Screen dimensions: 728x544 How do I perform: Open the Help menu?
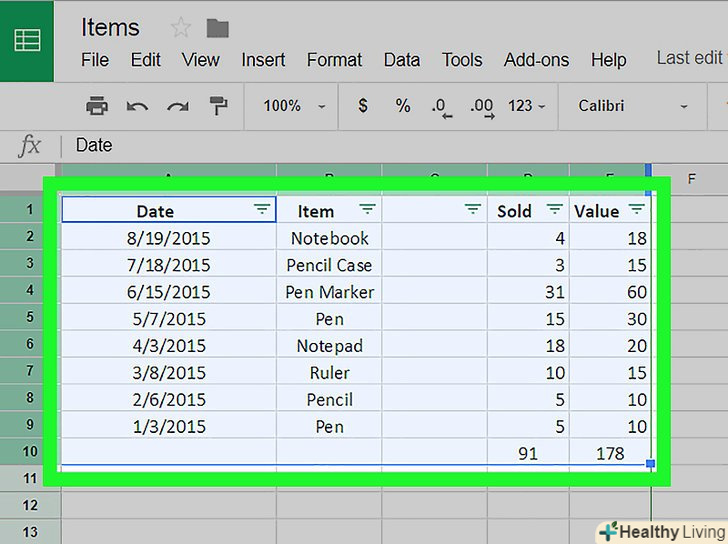[608, 60]
